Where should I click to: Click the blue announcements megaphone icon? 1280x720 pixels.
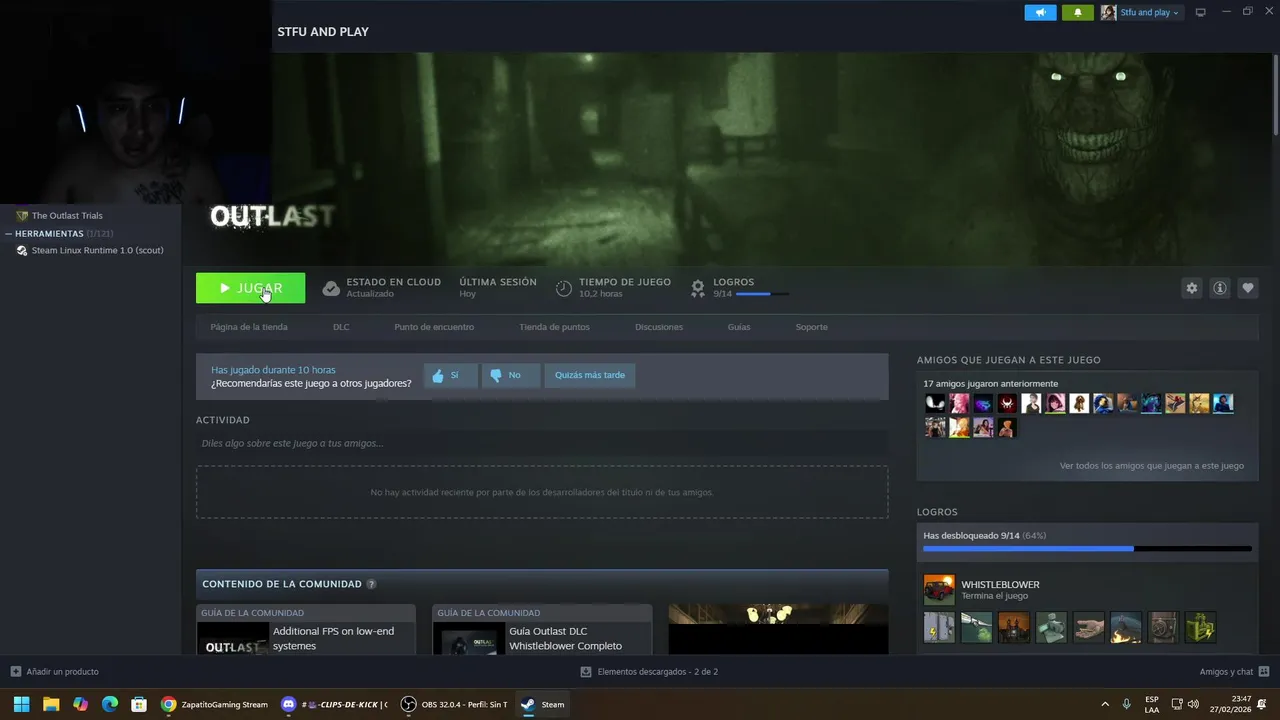coord(1040,12)
